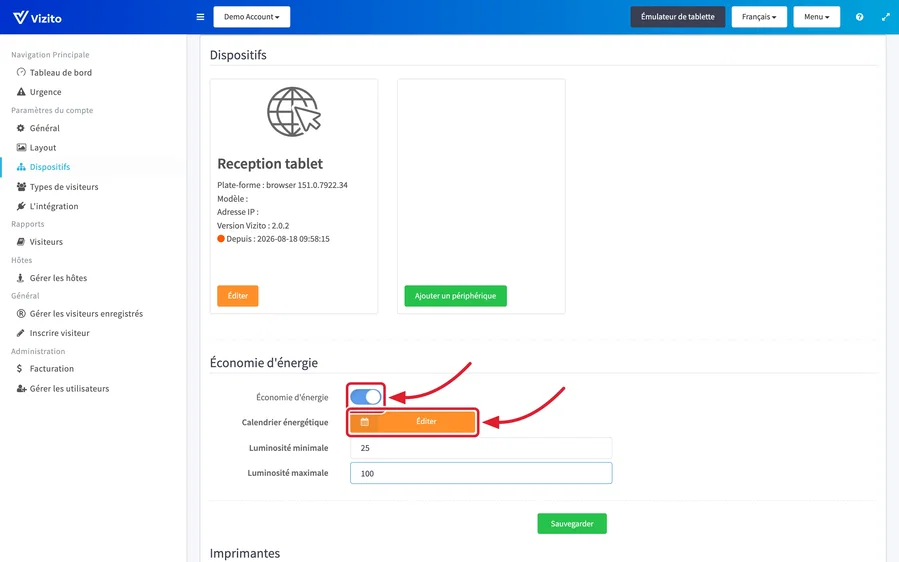Open the Menu dropdown
Viewport: 899px width, 562px height.
[816, 17]
